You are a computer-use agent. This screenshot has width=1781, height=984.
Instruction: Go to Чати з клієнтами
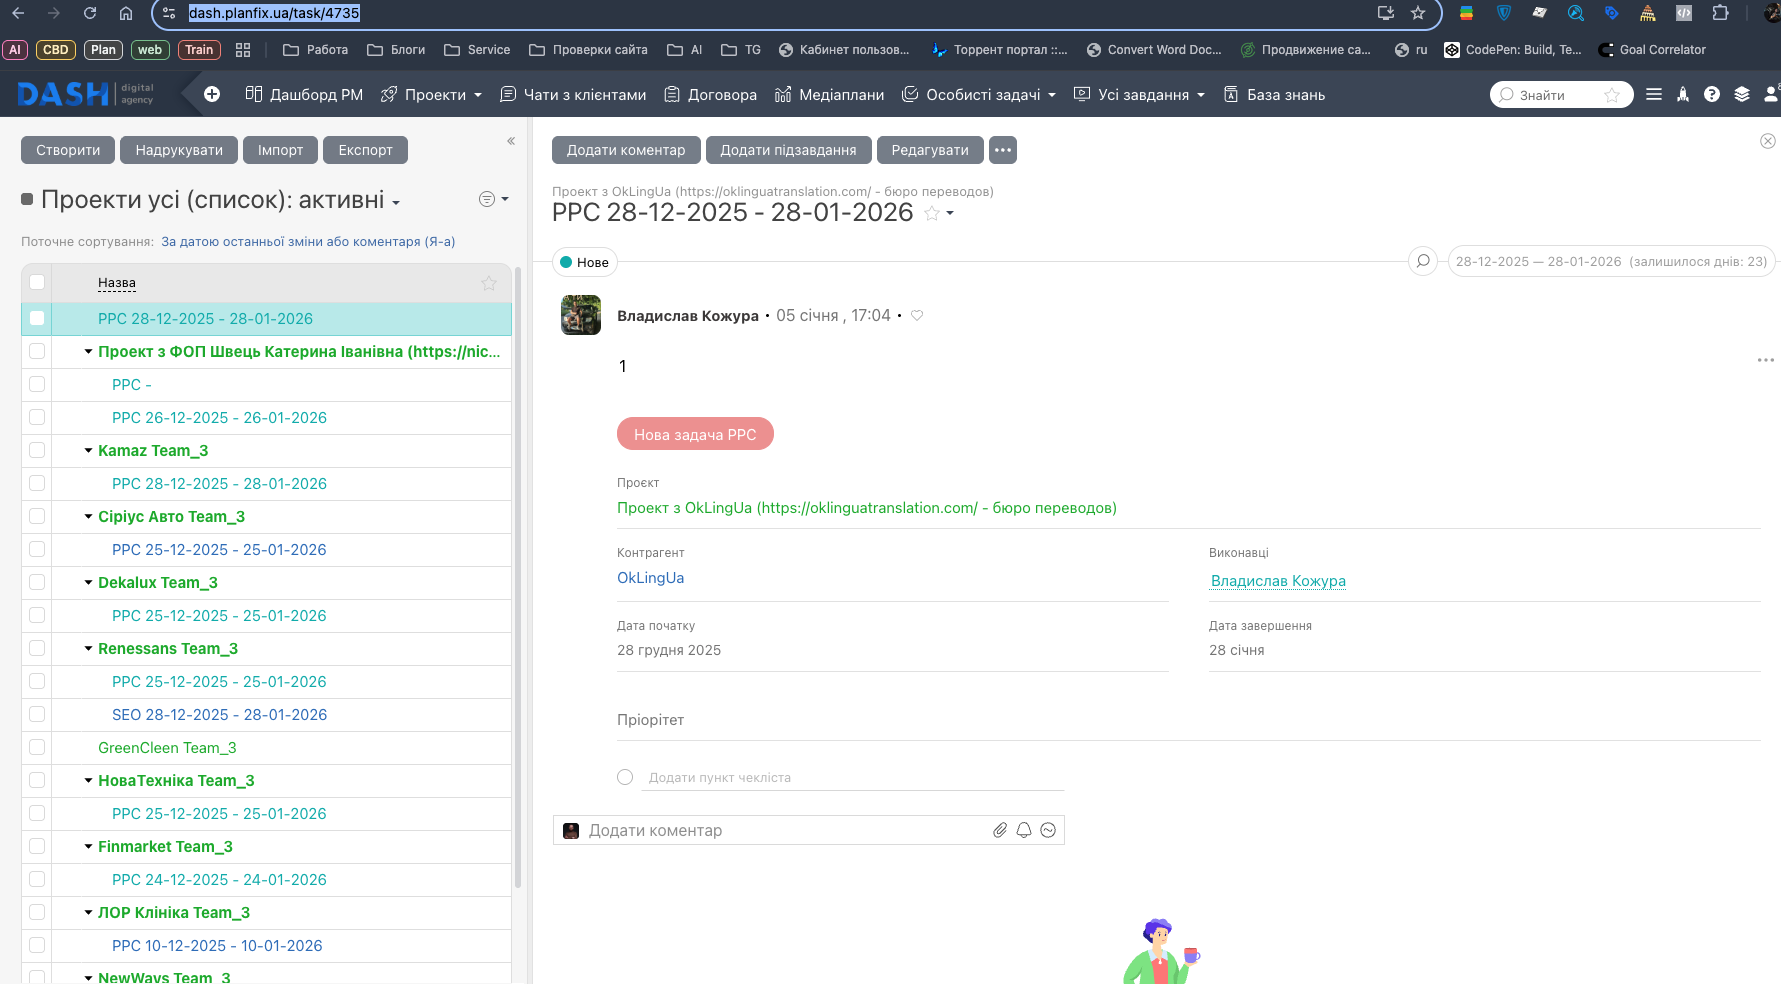coord(573,94)
